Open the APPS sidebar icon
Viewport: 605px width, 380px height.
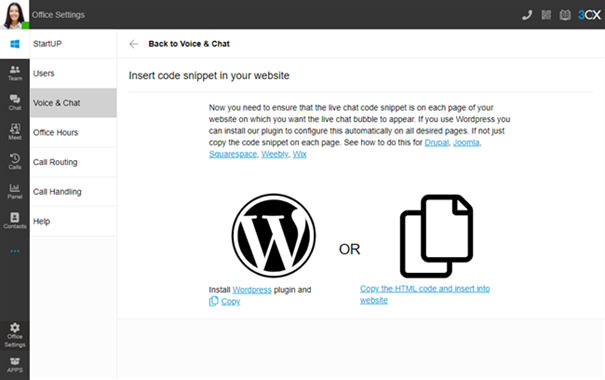click(15, 365)
